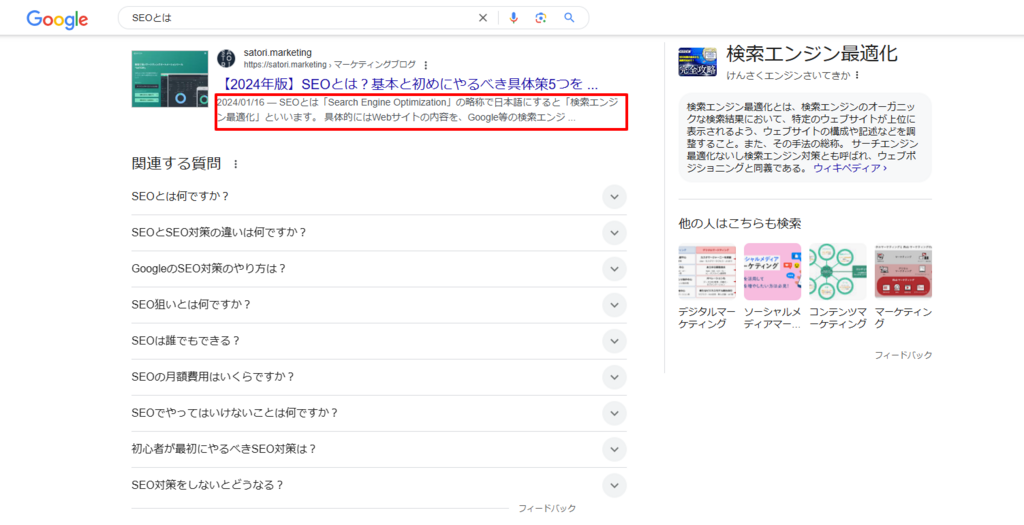This screenshot has height=525, width=1024.
Task: Select the デジタルマーケティング related search thumbnail
Action: 706,272
